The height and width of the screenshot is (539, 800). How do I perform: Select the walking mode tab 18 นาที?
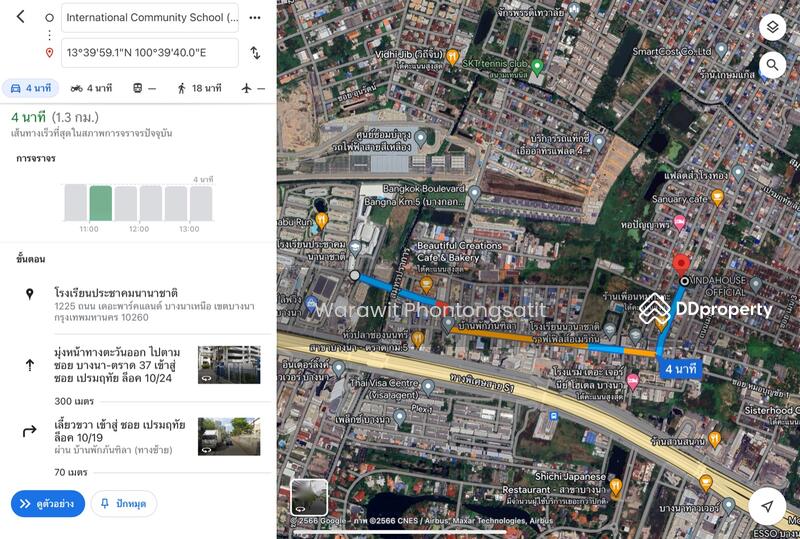(x=199, y=88)
